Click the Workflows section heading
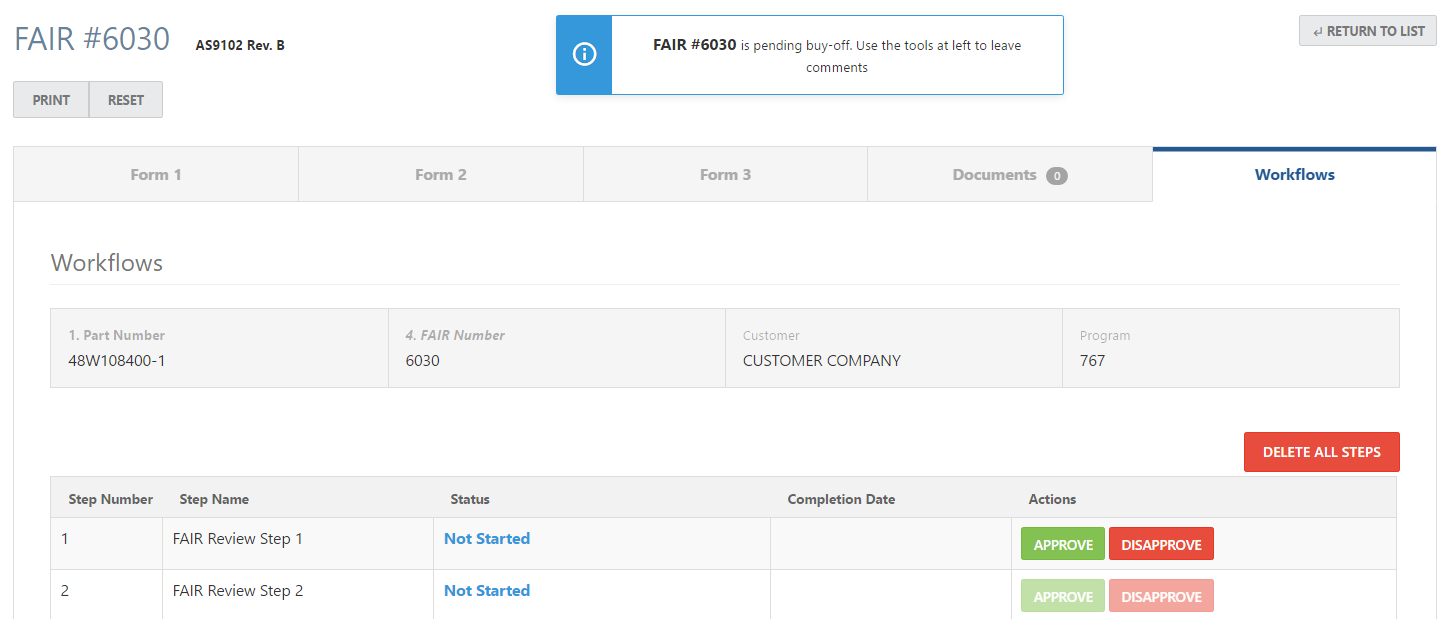Viewport: 1441px width, 619px height. (107, 263)
